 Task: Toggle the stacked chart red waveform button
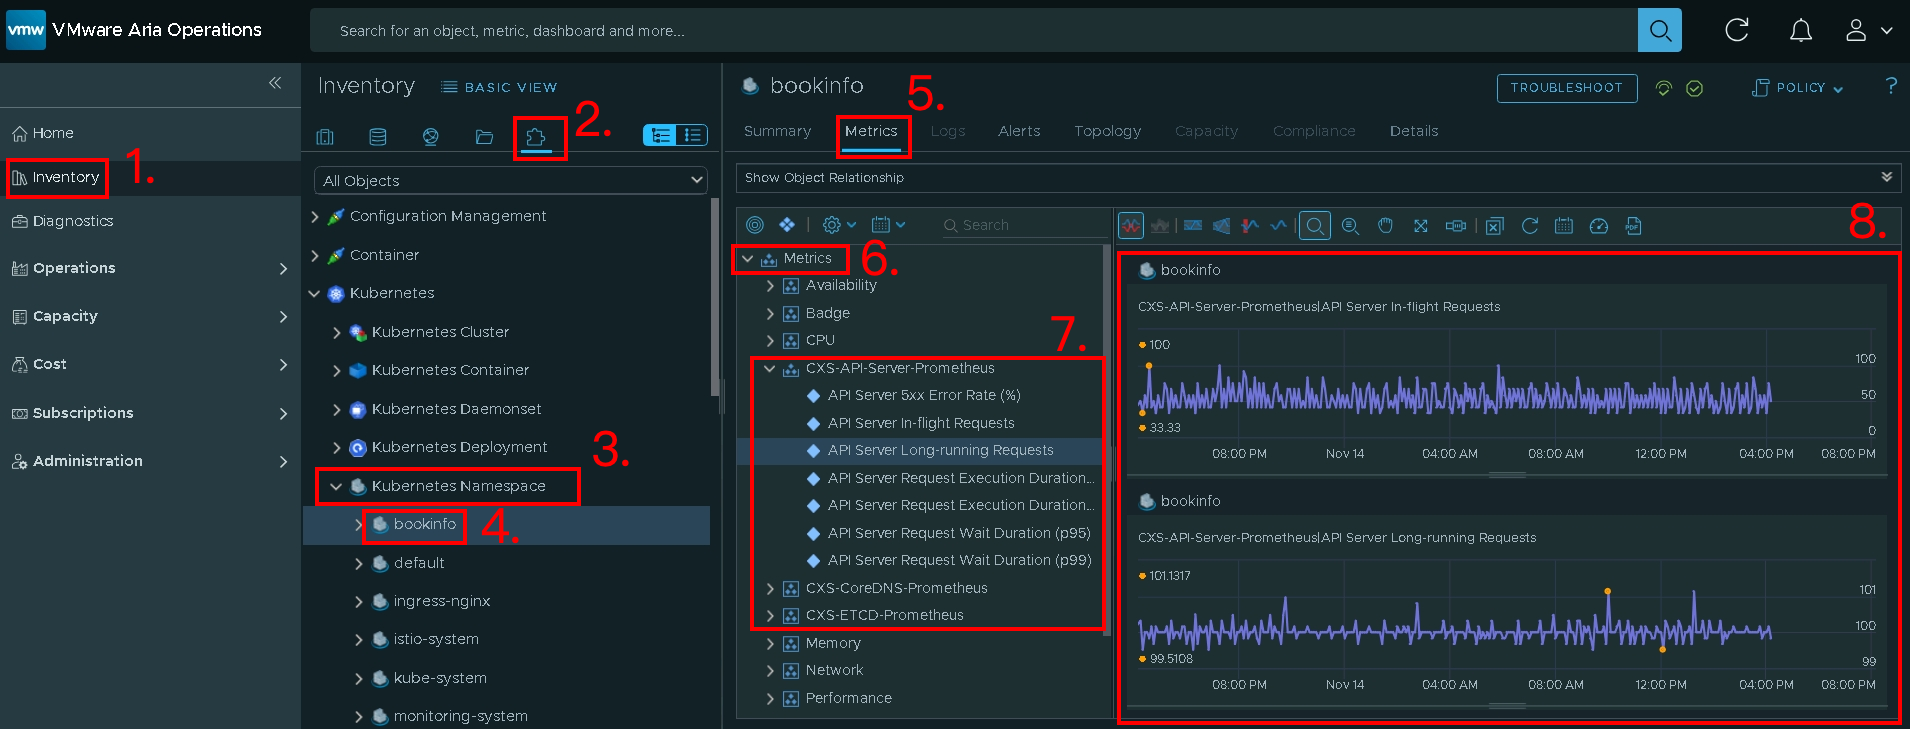1131,226
